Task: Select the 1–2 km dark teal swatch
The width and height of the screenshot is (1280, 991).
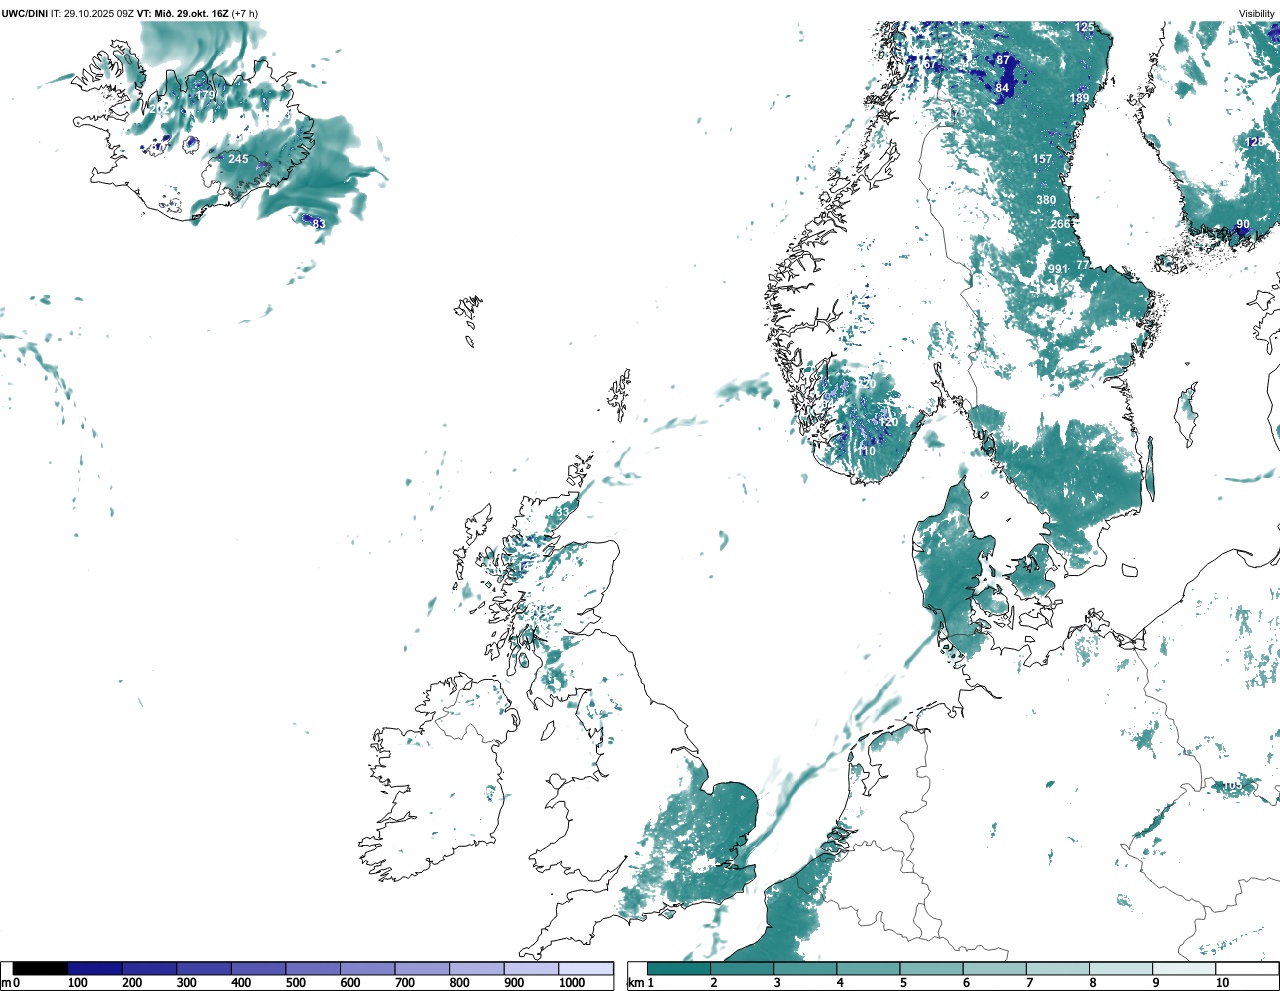Action: (x=679, y=968)
